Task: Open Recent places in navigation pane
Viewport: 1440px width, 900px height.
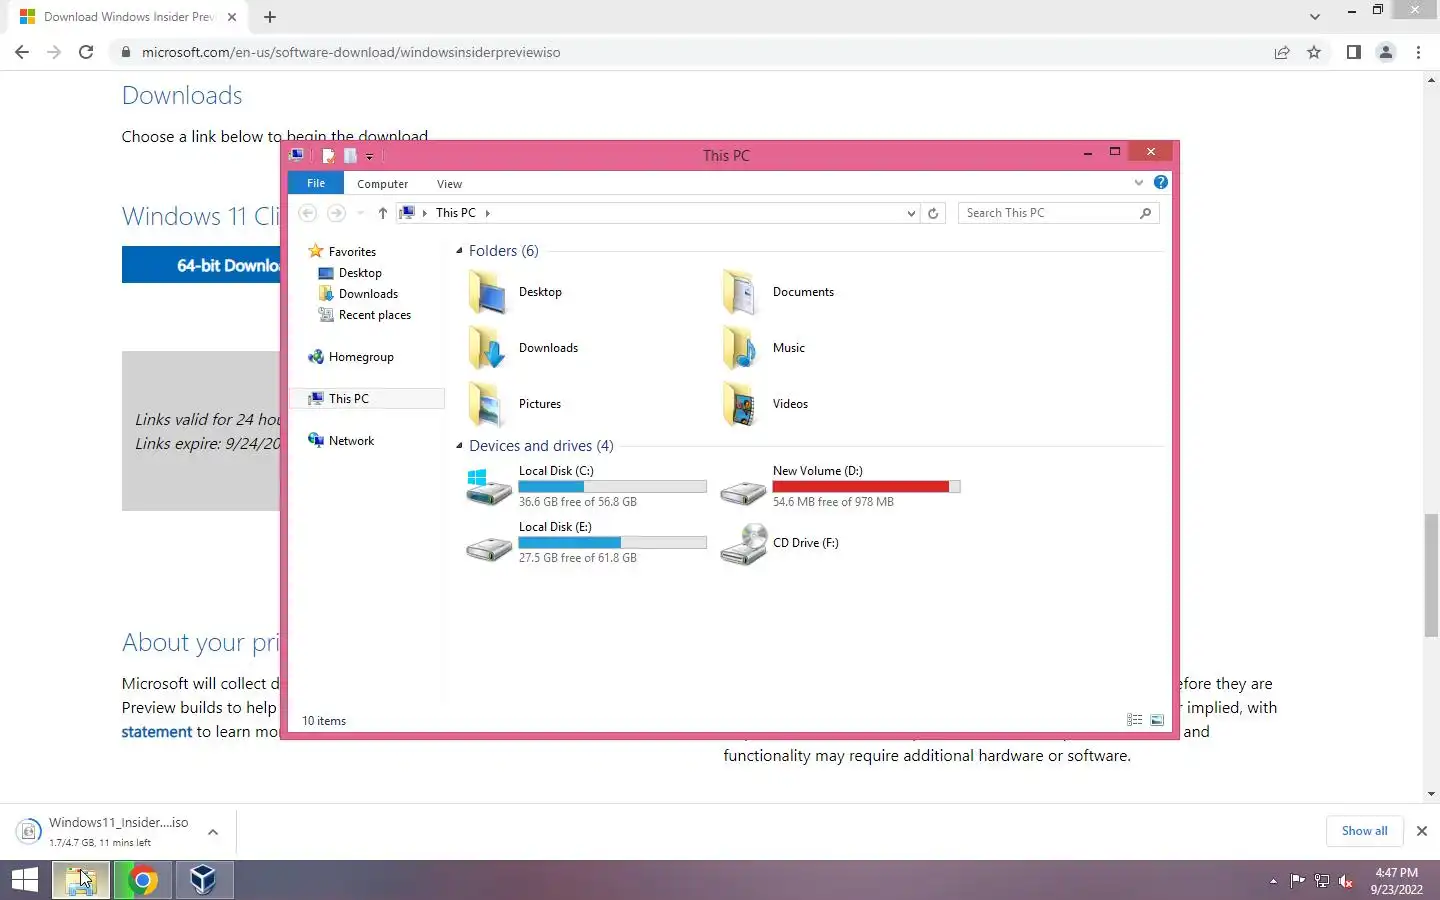Action: pyautogui.click(x=374, y=315)
